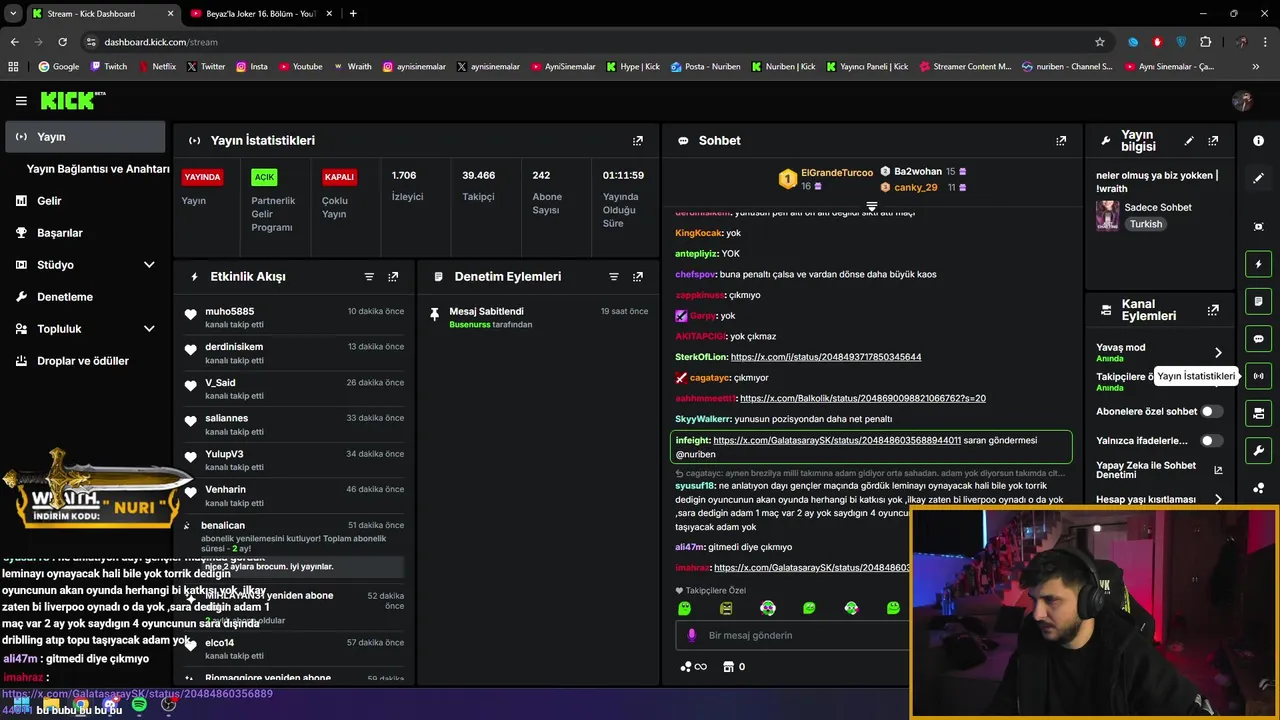
Task: Pop out the Kanal Eylemleri panel
Action: (x=1213, y=310)
